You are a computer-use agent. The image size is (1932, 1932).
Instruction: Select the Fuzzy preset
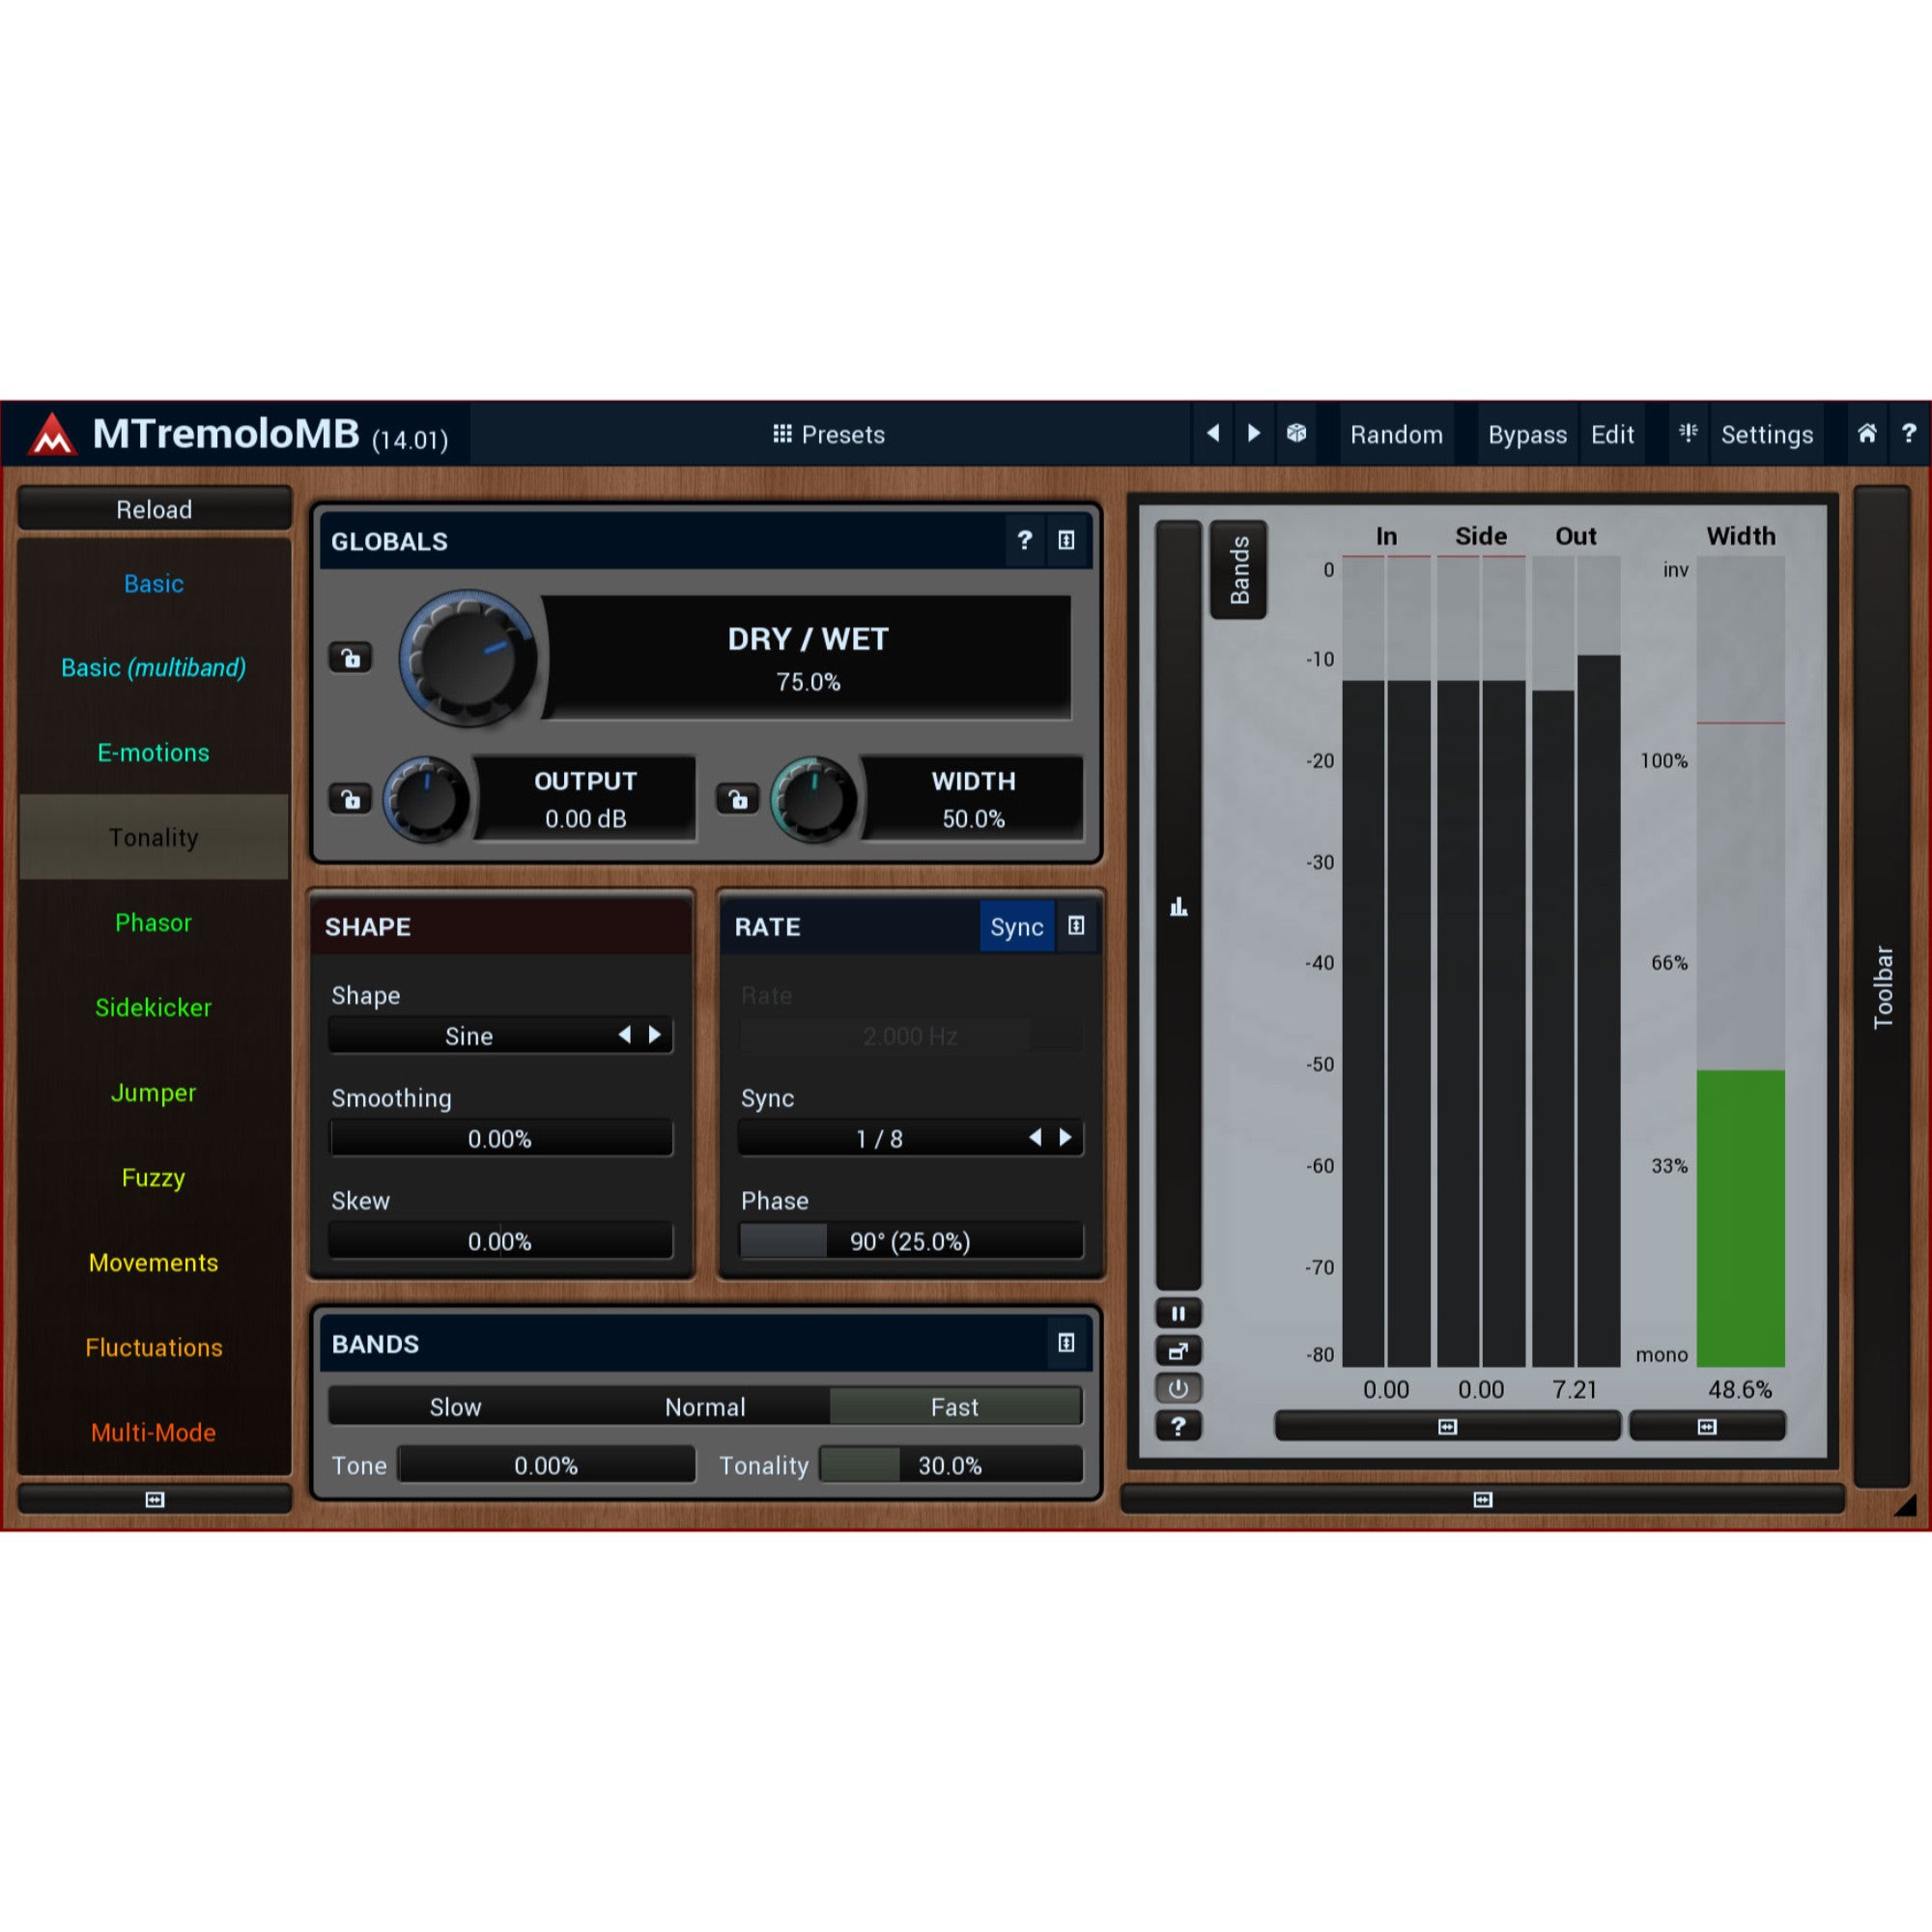[154, 1178]
